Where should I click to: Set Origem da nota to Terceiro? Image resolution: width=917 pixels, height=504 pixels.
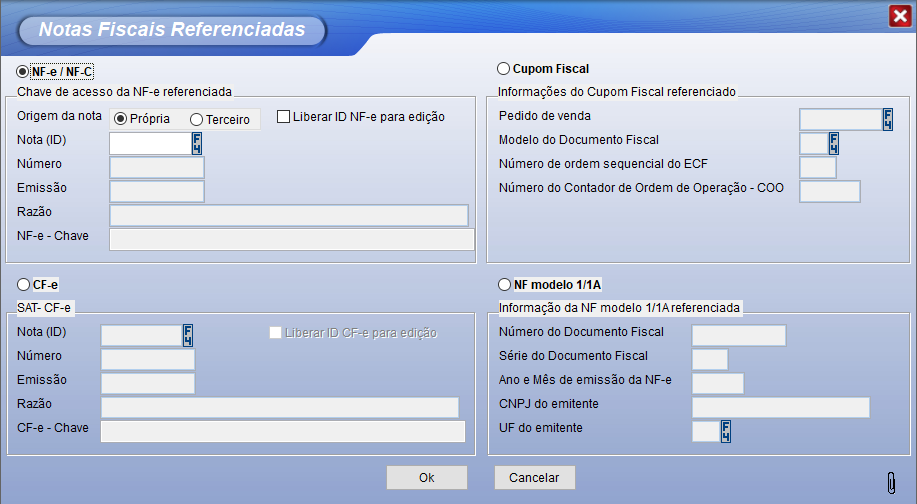tap(196, 119)
